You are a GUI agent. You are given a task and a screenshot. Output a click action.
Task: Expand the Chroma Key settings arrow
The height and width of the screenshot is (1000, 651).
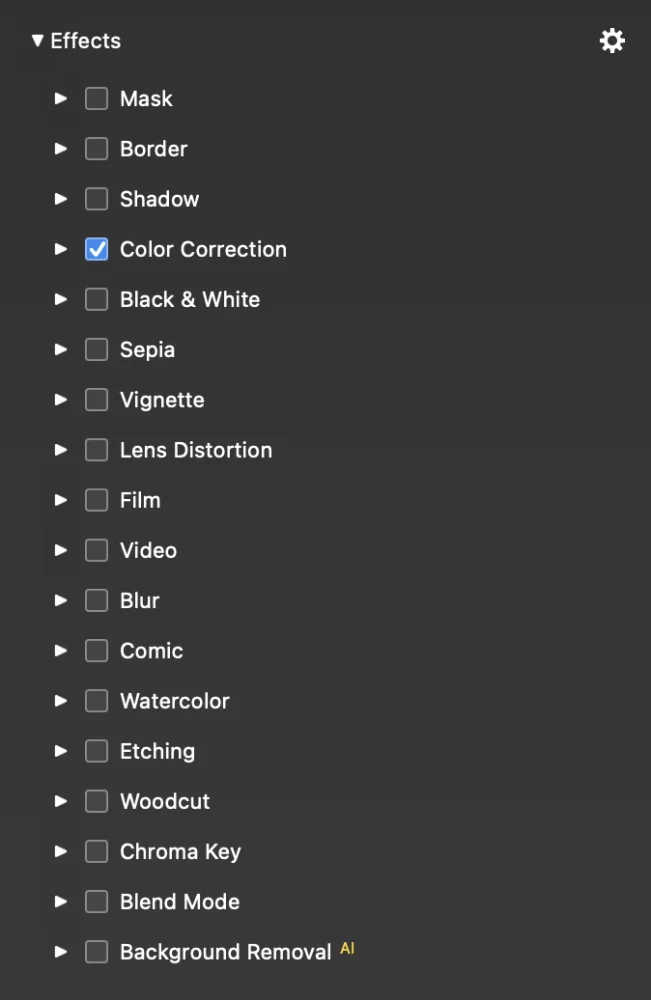point(61,851)
